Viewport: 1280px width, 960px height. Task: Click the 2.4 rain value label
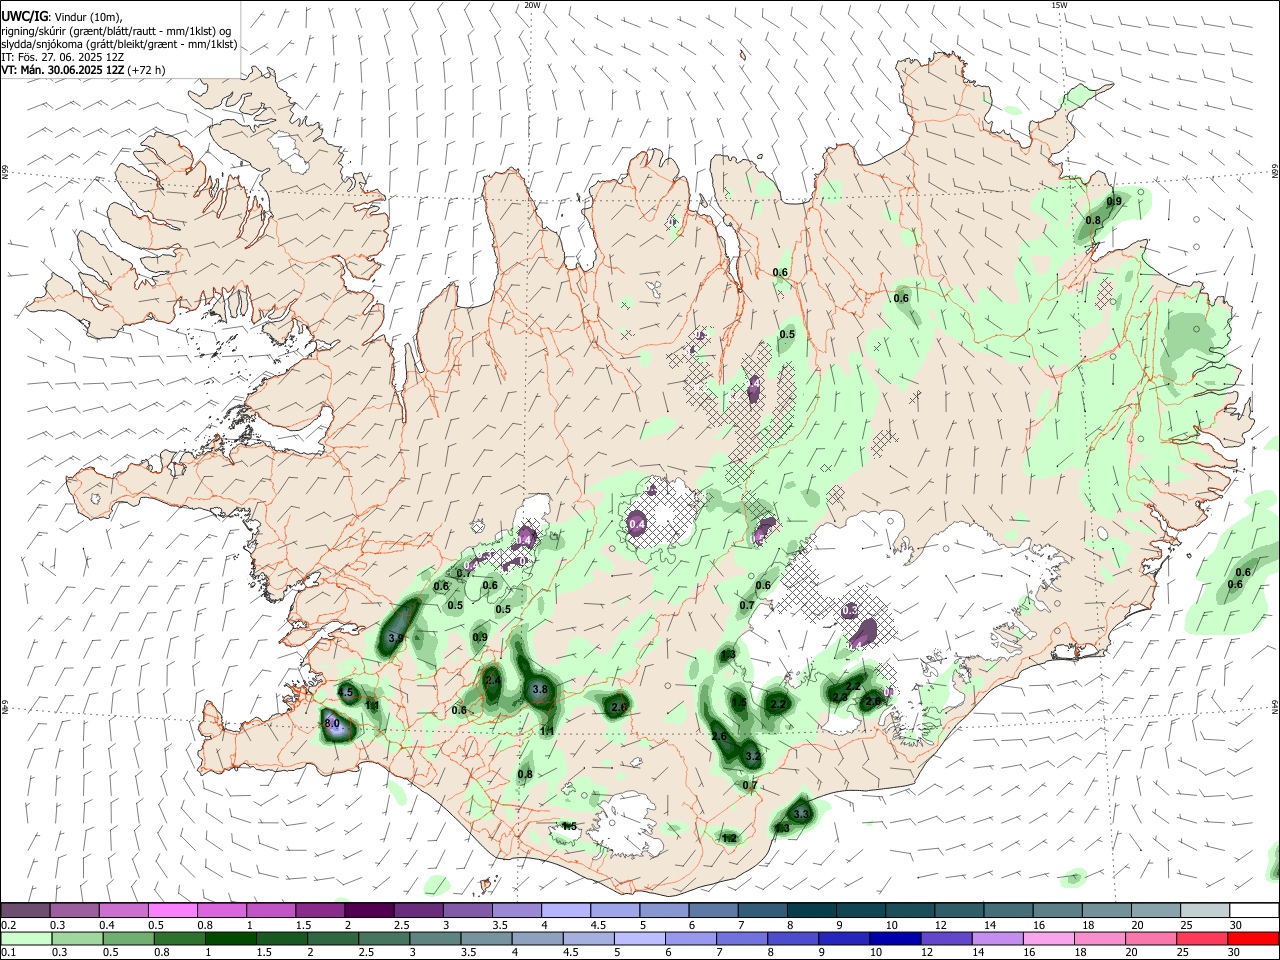[493, 681]
